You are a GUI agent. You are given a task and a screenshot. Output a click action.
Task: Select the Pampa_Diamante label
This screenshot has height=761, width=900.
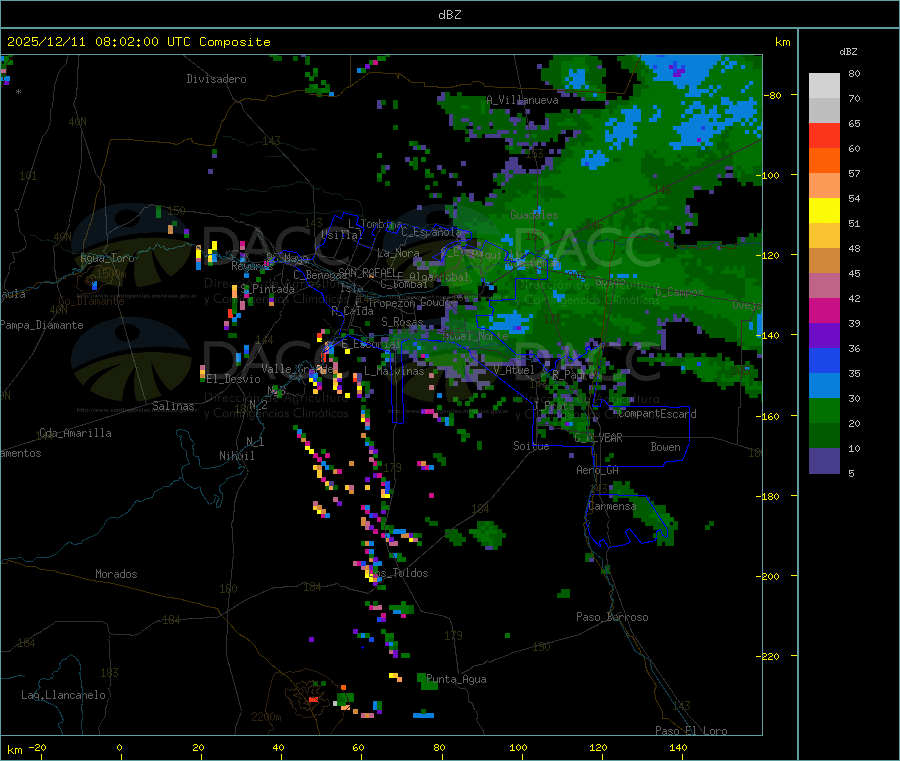point(42,325)
